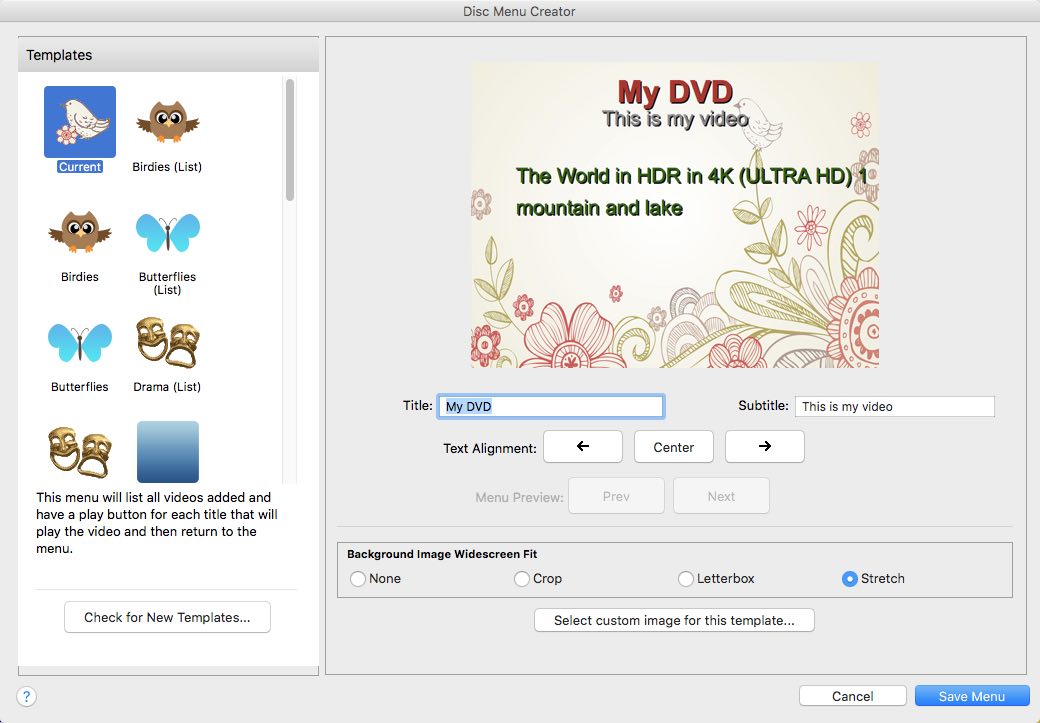The width and height of the screenshot is (1040, 723).
Task: Choose the Birdies (List) template
Action: click(x=167, y=119)
